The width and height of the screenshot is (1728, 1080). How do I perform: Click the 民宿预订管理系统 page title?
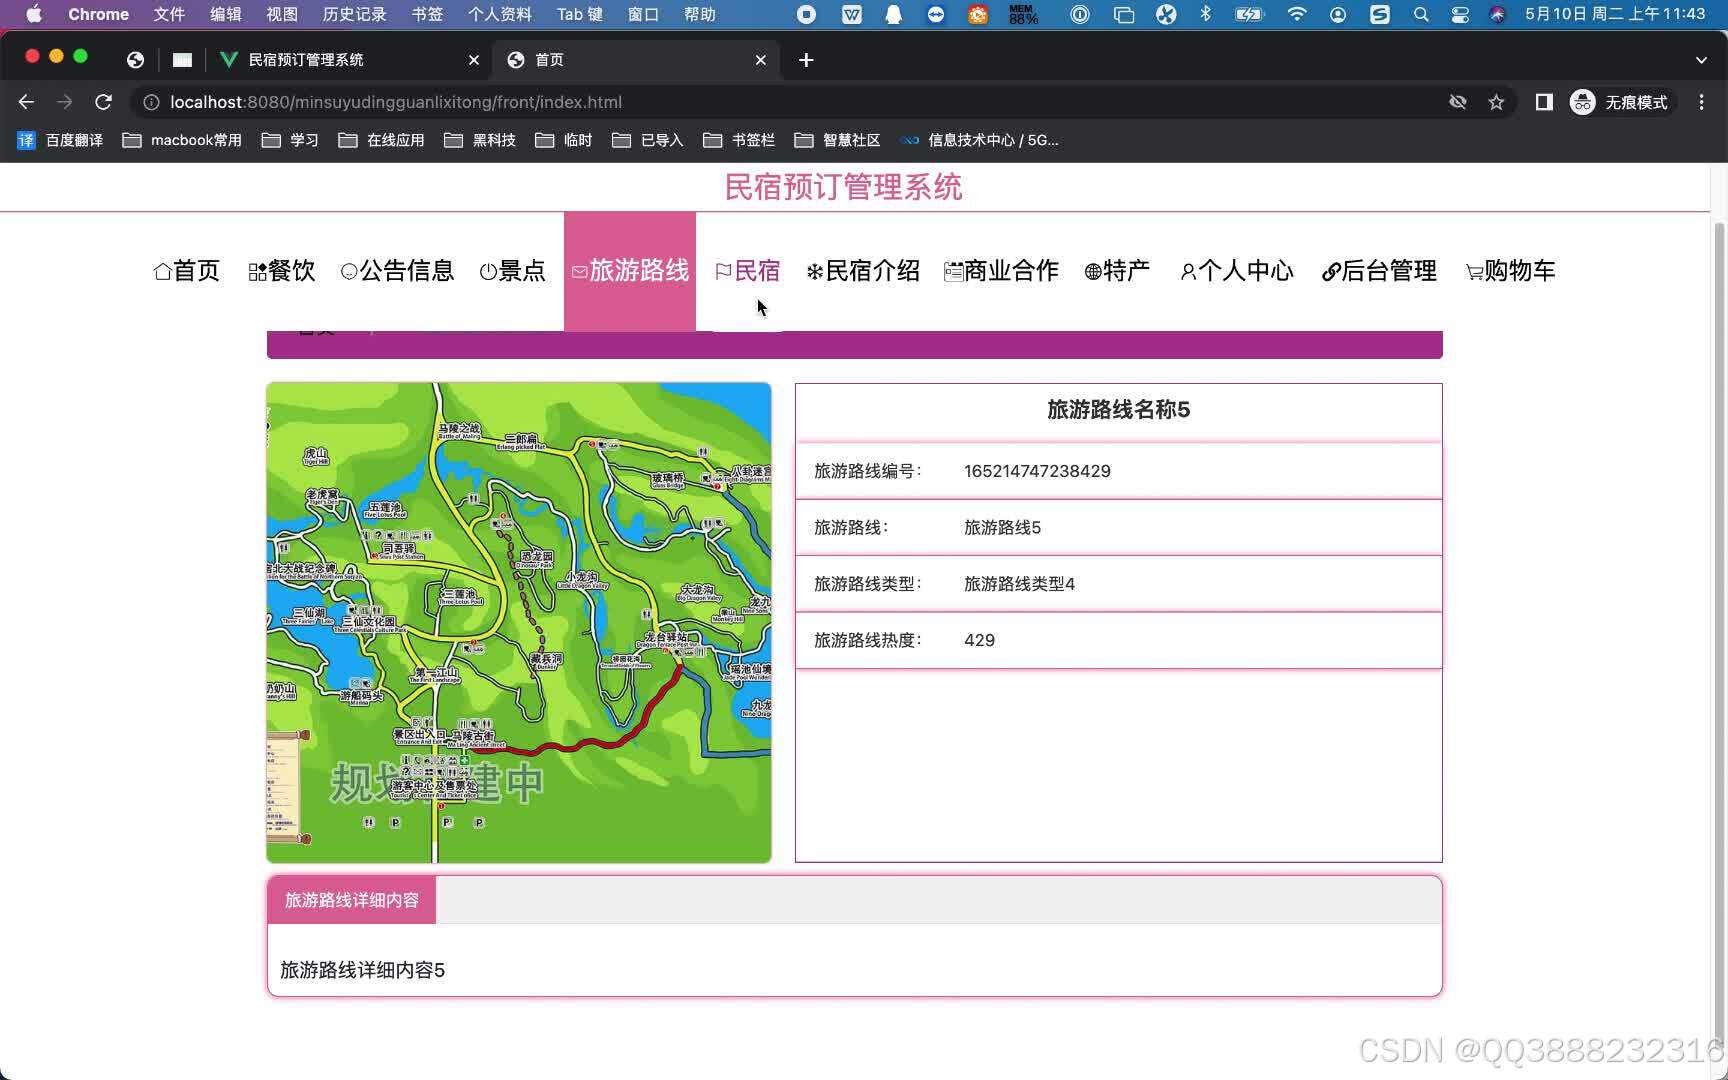click(x=843, y=187)
